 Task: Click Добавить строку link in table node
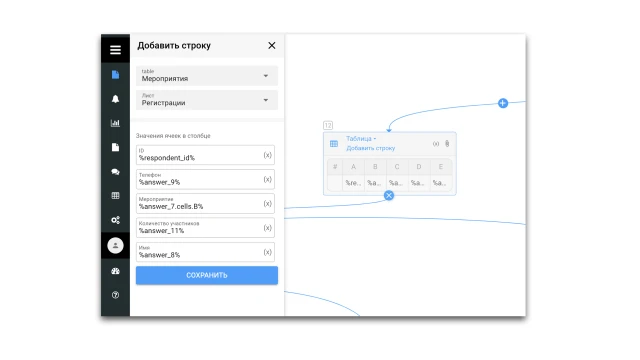click(x=371, y=148)
